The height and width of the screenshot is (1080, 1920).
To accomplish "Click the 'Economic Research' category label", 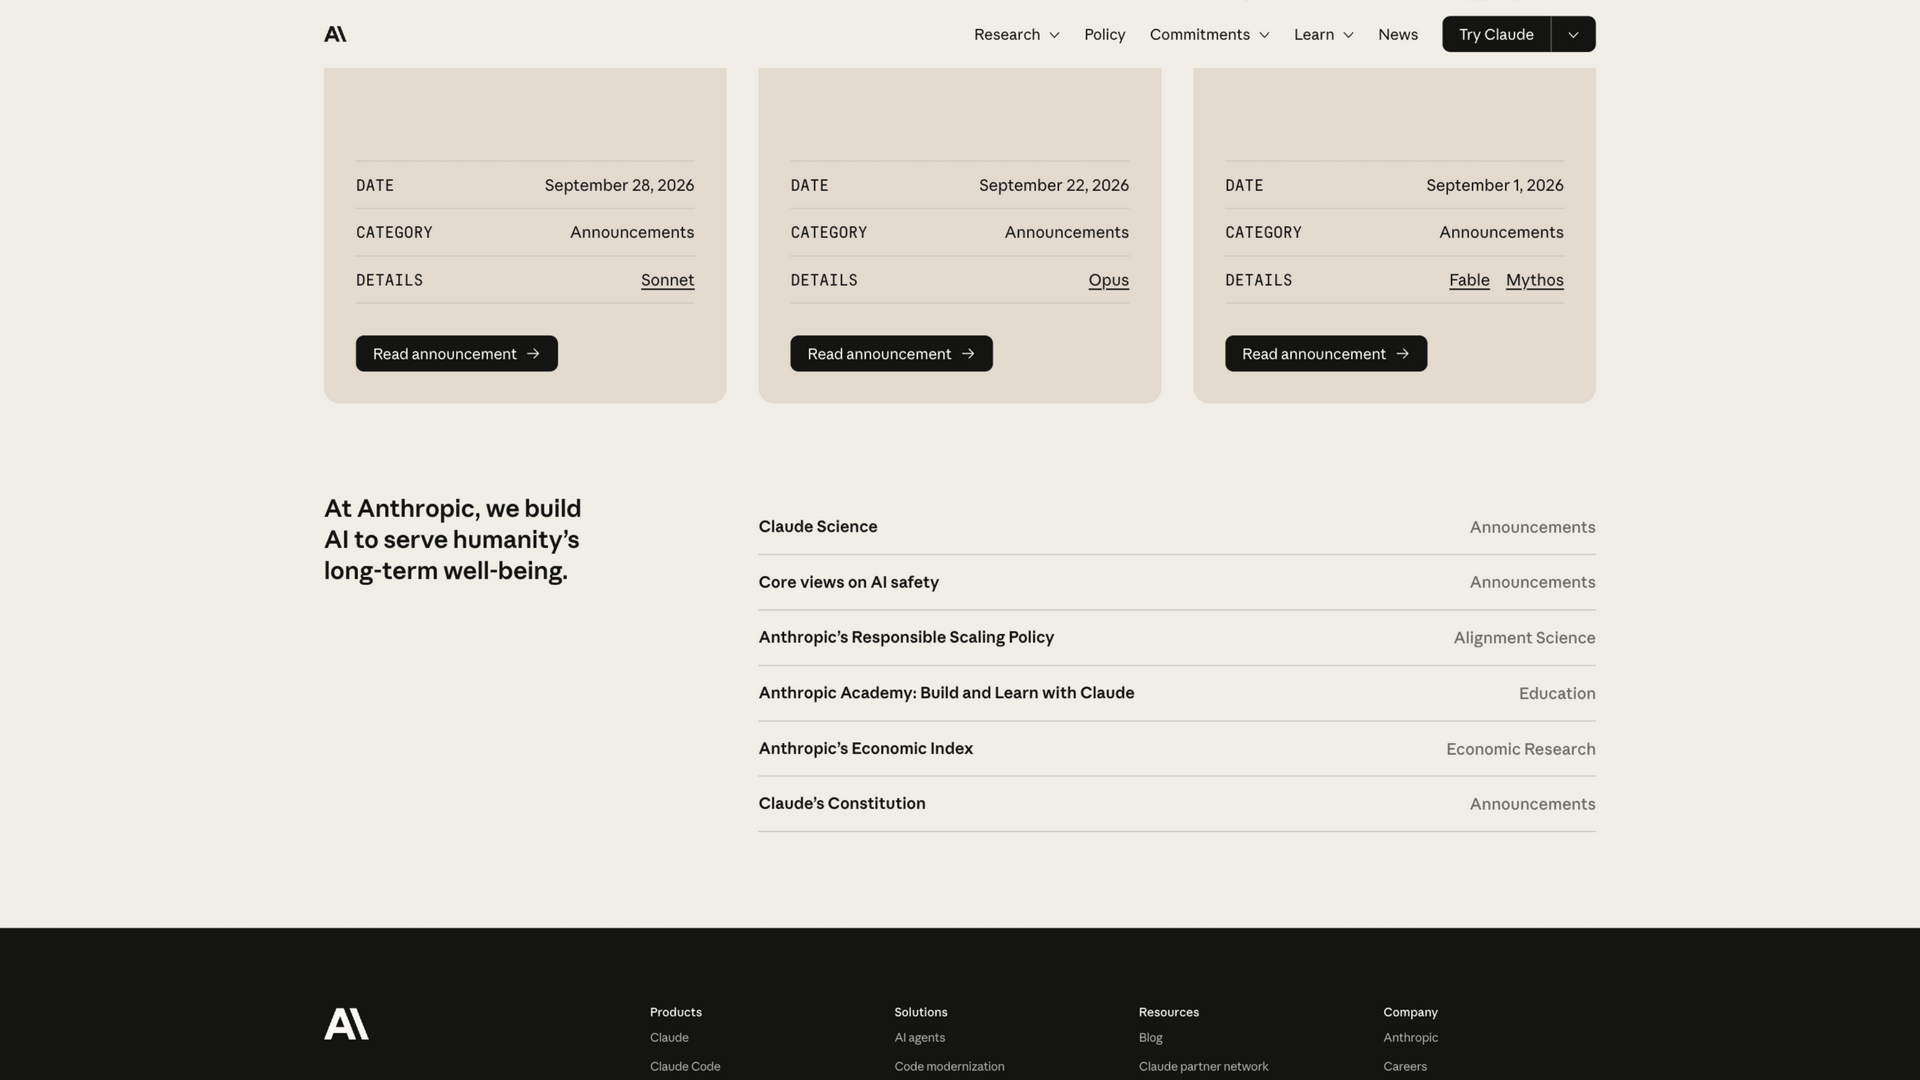I will 1520,749.
